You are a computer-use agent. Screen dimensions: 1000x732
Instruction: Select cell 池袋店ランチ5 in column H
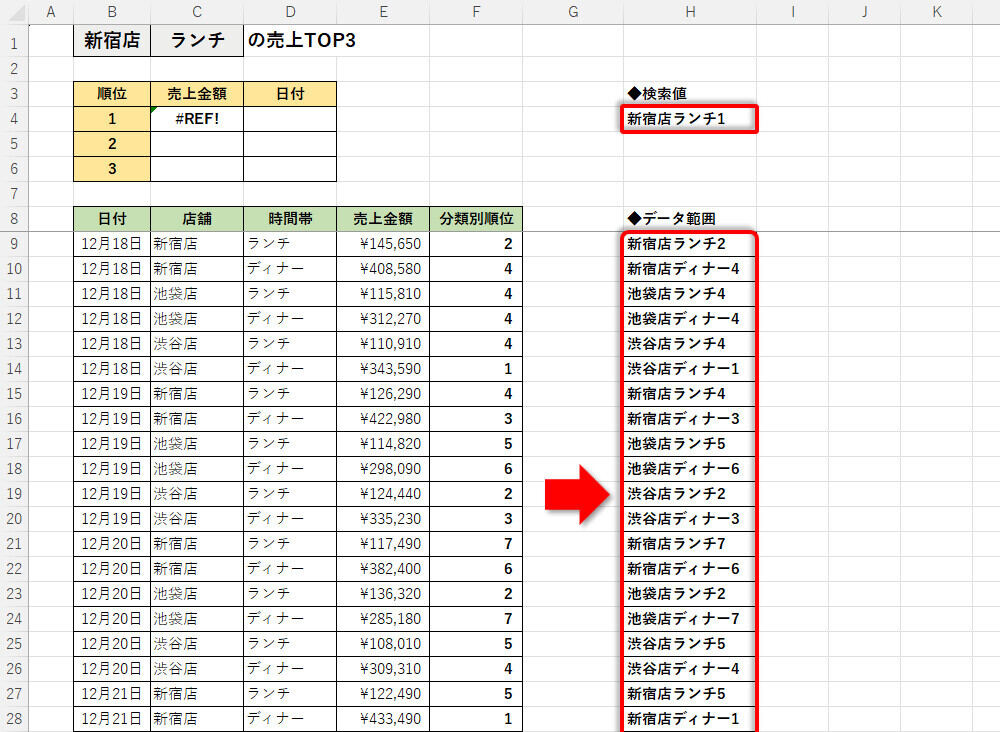(x=690, y=444)
